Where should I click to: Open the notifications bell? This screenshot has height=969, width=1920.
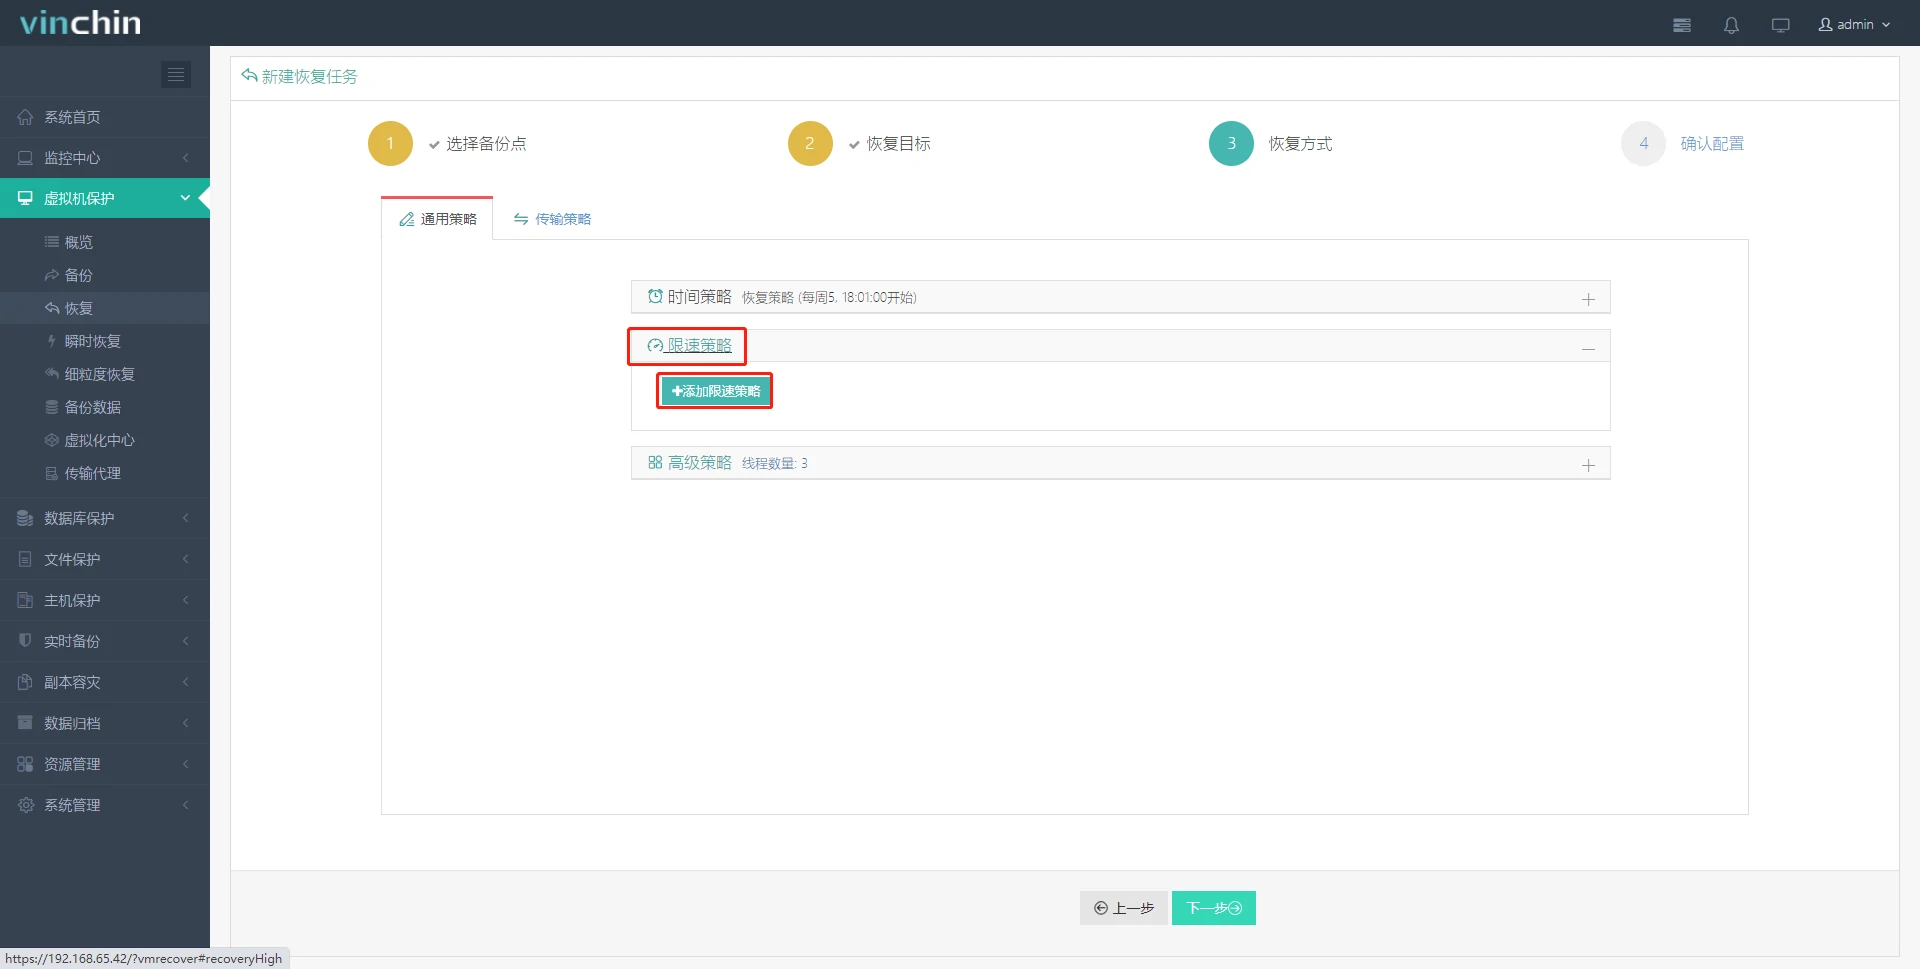[1731, 25]
